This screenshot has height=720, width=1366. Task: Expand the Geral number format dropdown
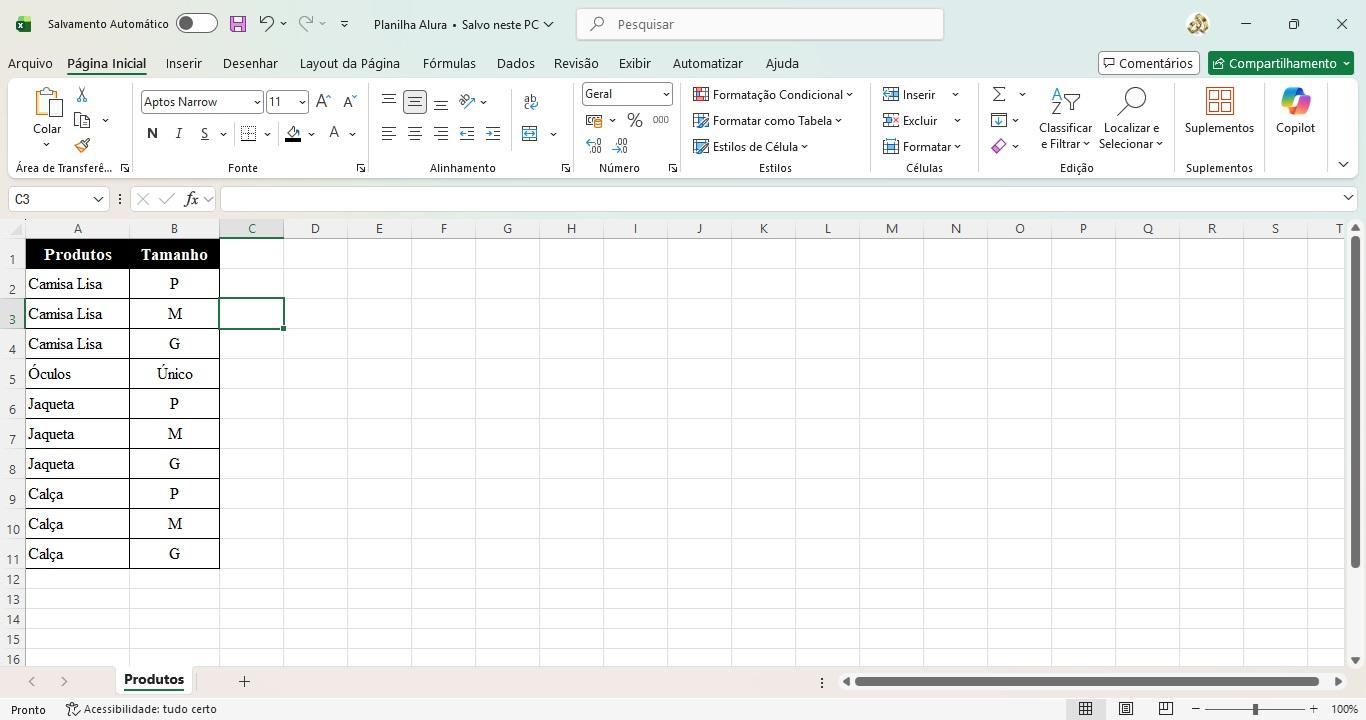pos(665,94)
